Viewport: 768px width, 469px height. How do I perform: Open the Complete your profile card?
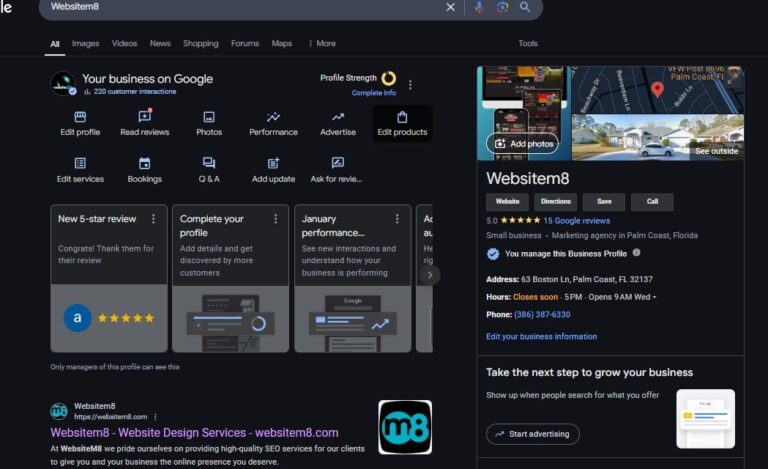click(231, 278)
